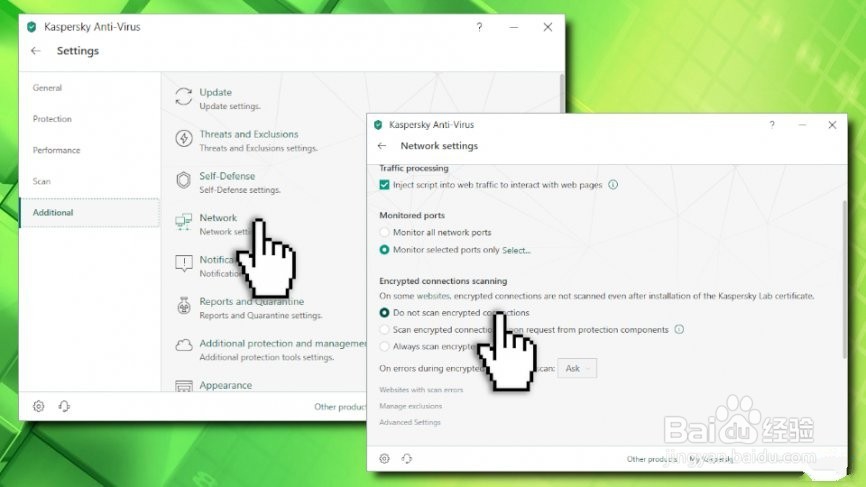Click Settings window vertical scrollbar
The height and width of the screenshot is (487, 866).
tap(562, 92)
